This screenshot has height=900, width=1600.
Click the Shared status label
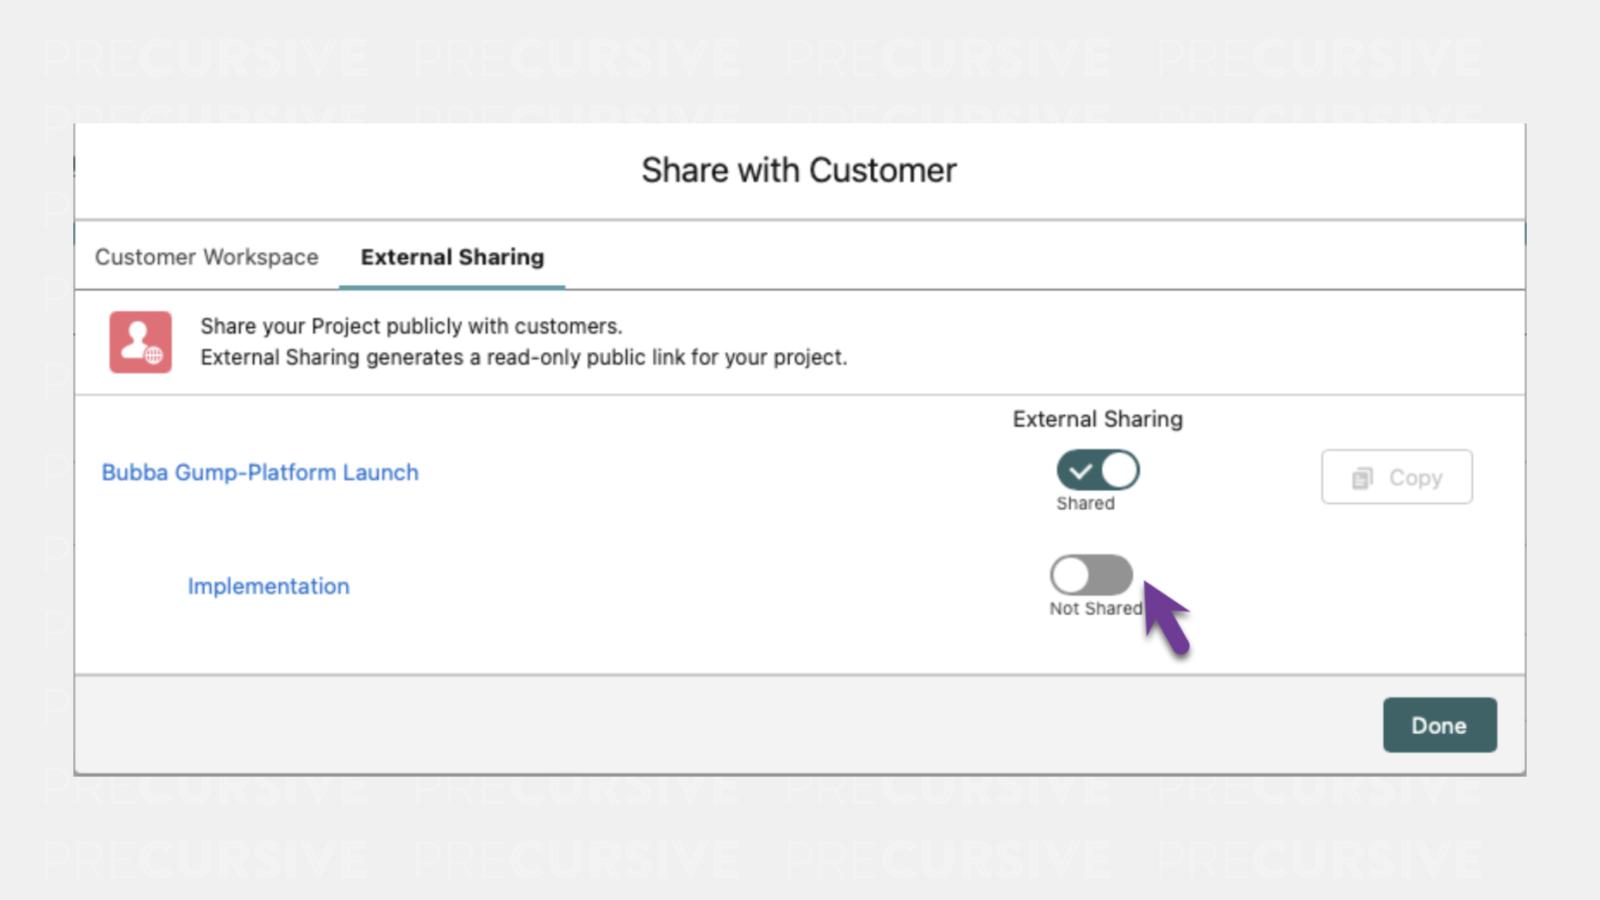pyautogui.click(x=1085, y=503)
